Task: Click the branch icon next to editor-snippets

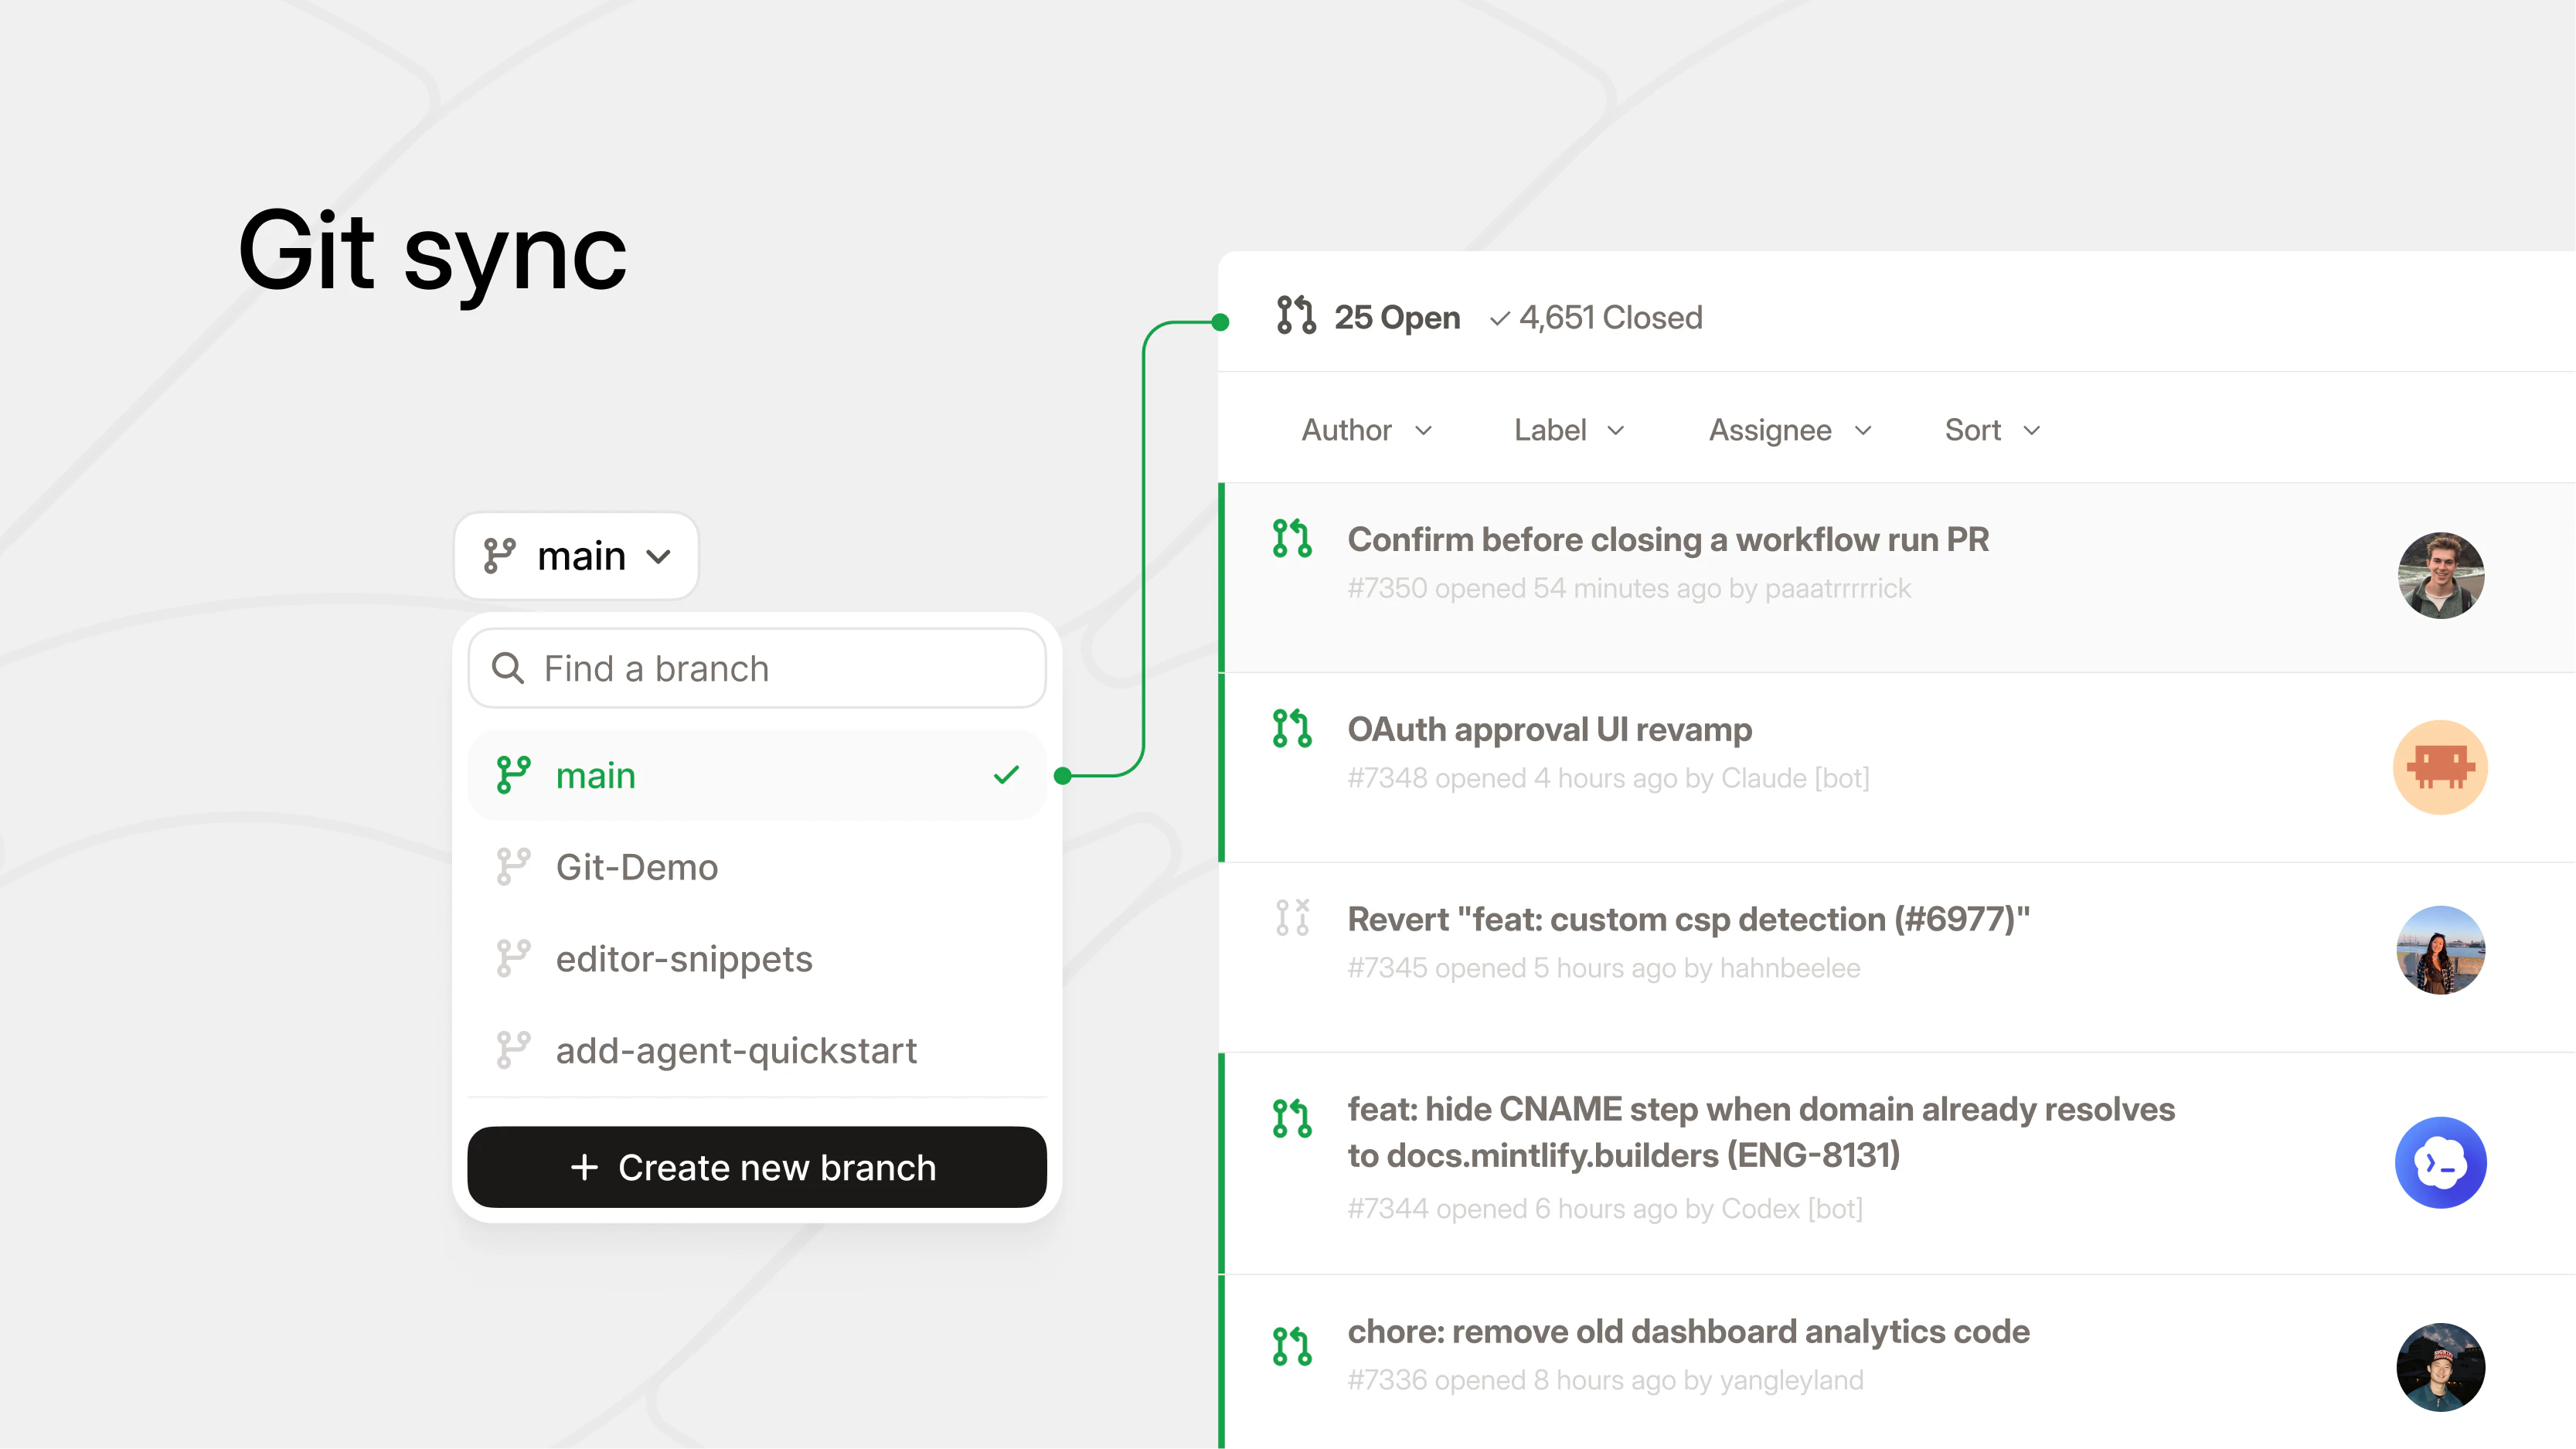Action: click(513, 958)
